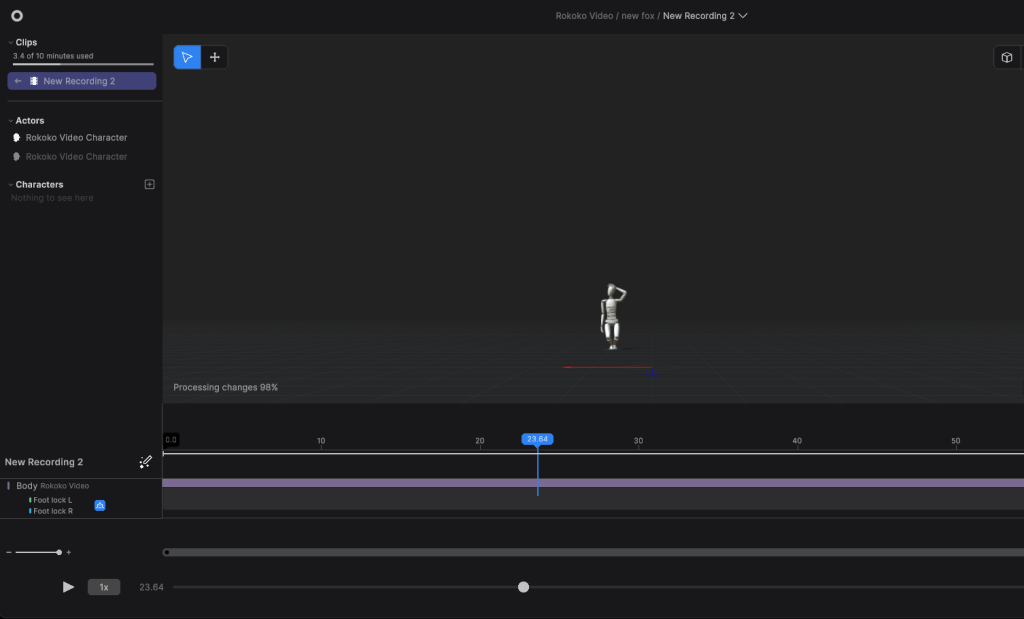This screenshot has width=1024, height=619.
Task: Collapse the Actors section
Action: pyautogui.click(x=10, y=121)
